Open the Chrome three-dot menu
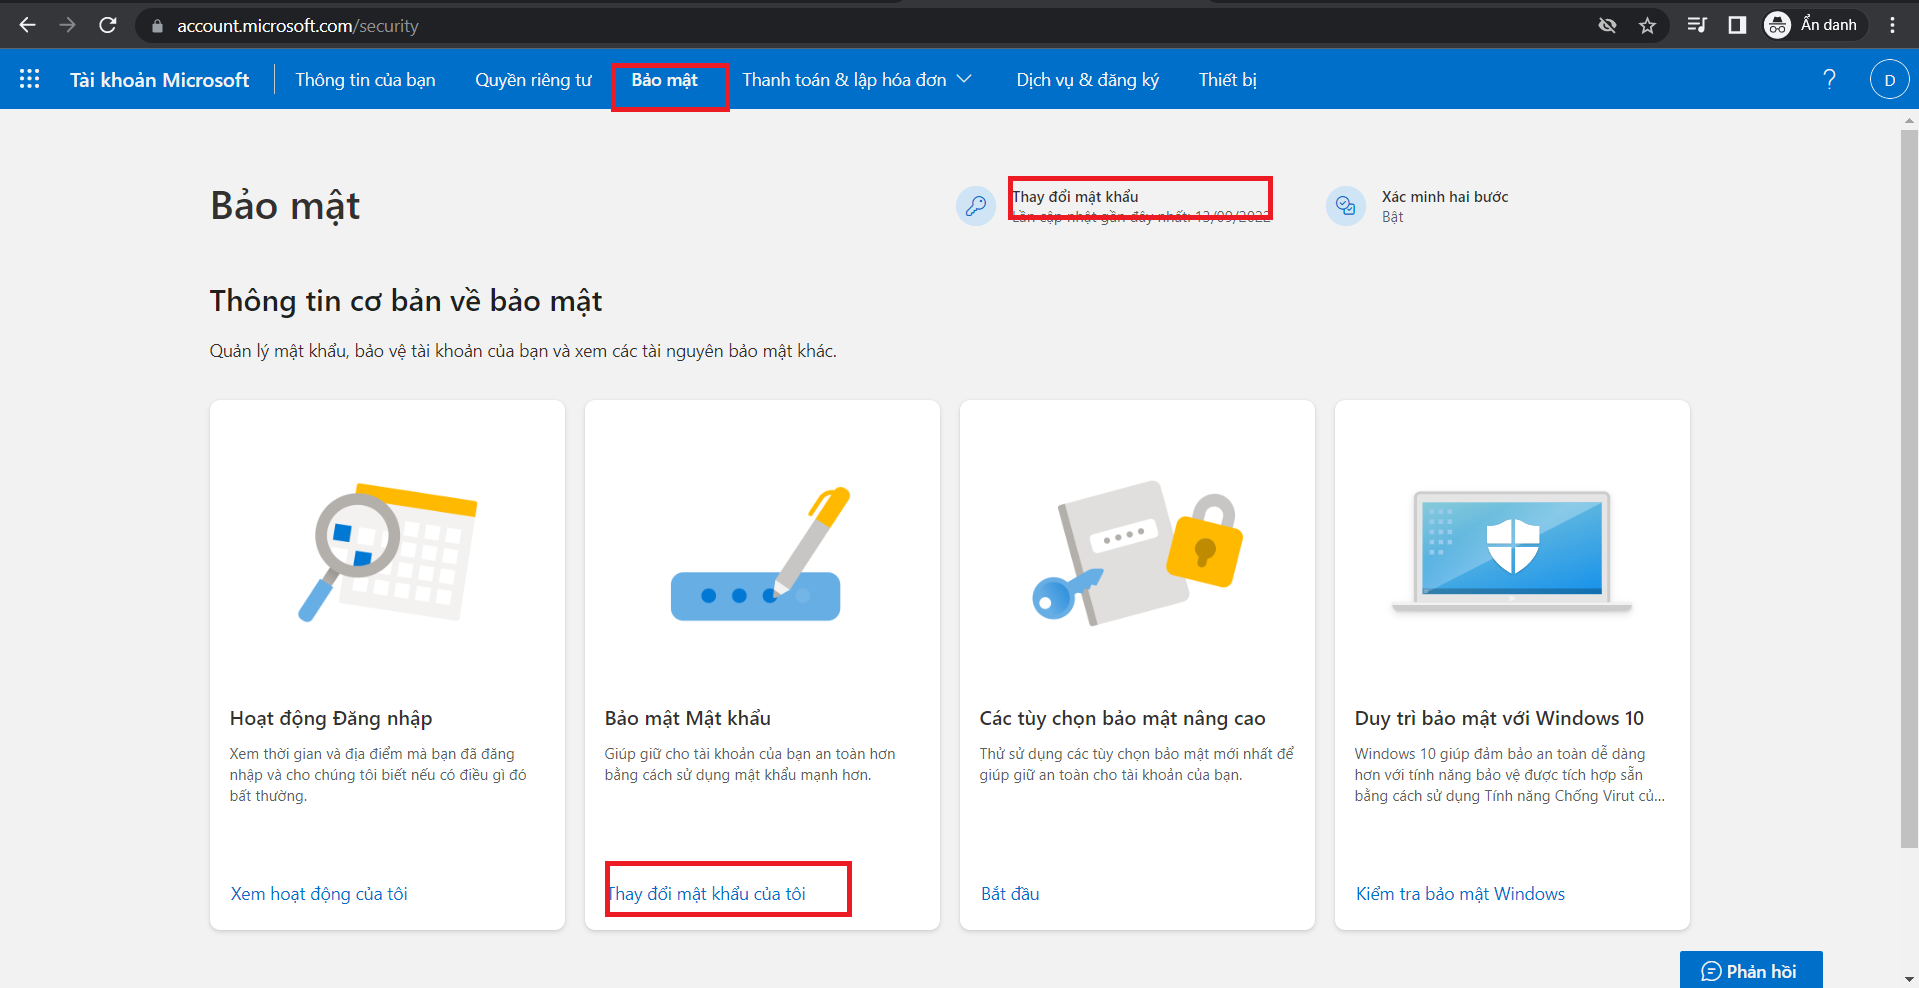 (x=1892, y=25)
